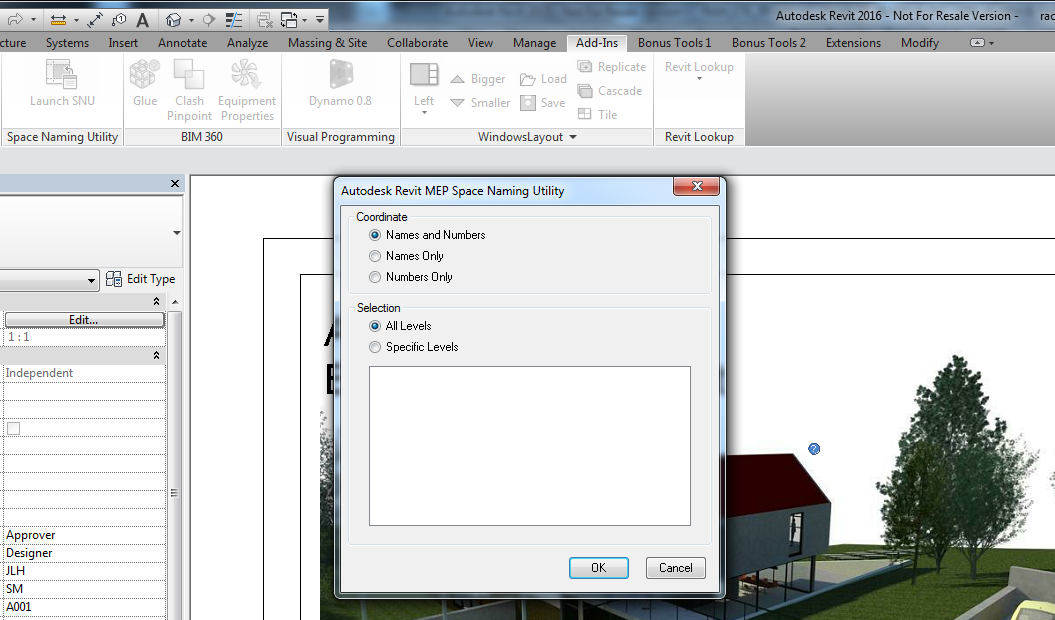Switch to the Analyze tab
1055x620 pixels.
(248, 42)
